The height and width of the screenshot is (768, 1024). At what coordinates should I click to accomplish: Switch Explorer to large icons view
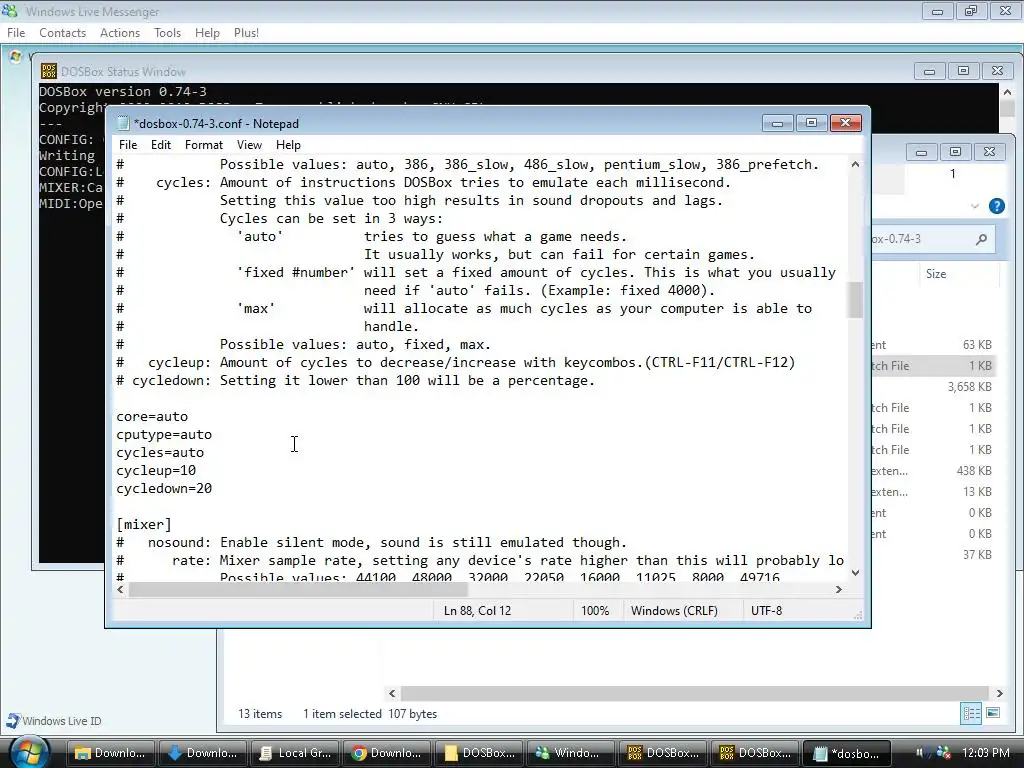993,713
